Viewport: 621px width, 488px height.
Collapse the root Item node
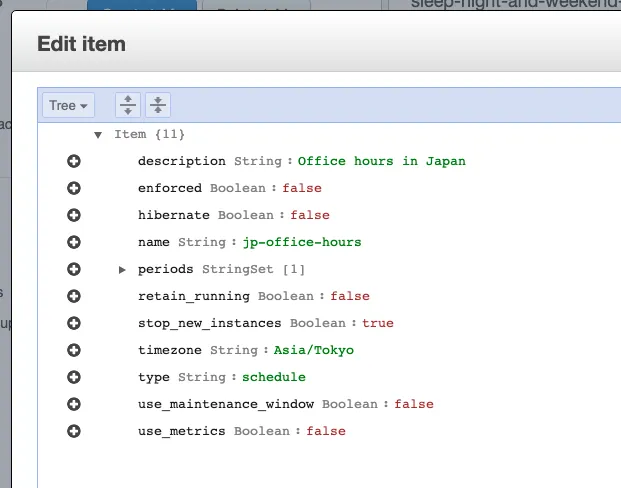click(x=98, y=135)
